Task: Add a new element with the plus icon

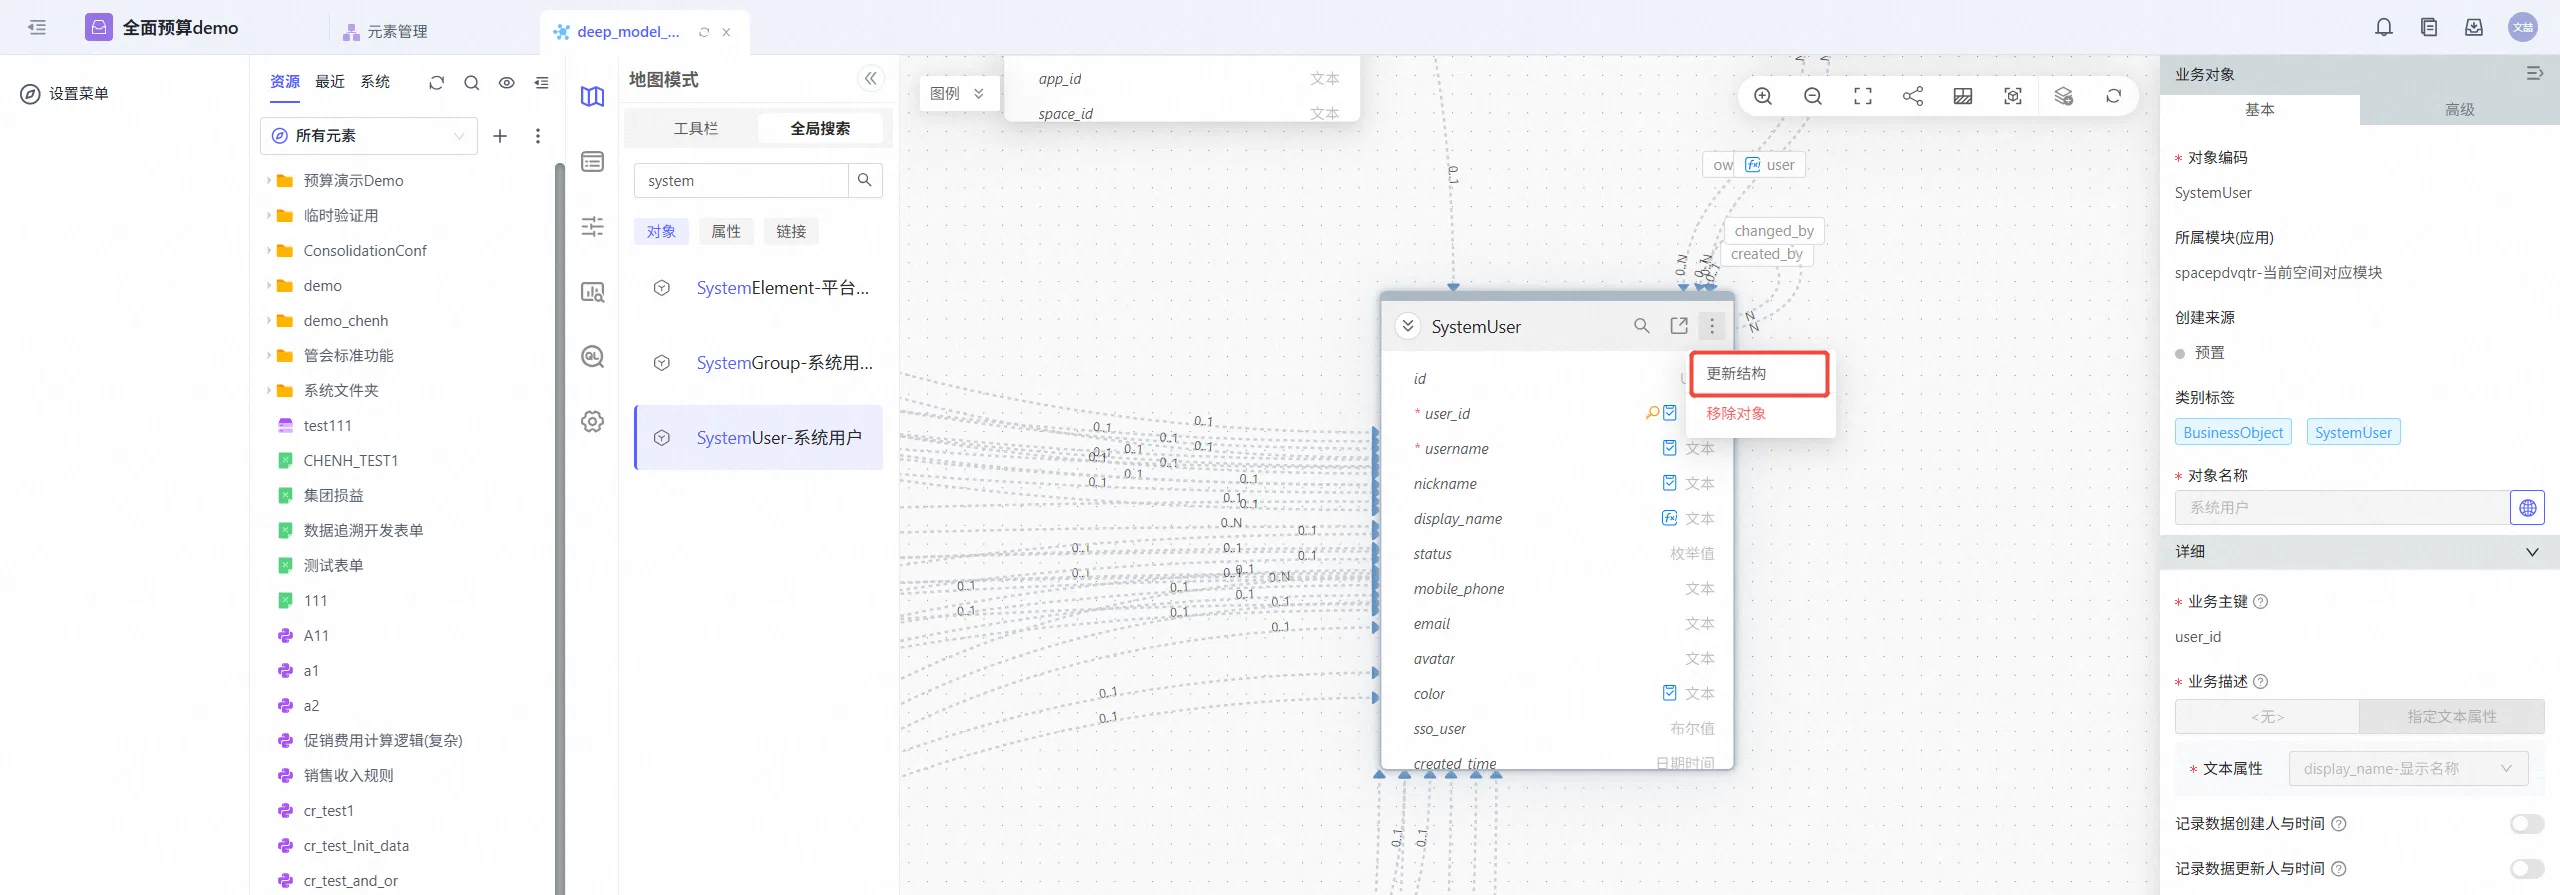Action: [x=500, y=136]
